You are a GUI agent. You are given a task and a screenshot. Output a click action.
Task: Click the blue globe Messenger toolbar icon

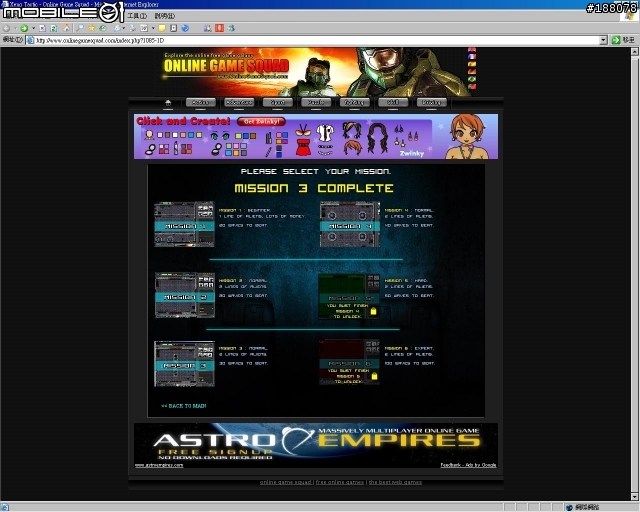coord(185,28)
